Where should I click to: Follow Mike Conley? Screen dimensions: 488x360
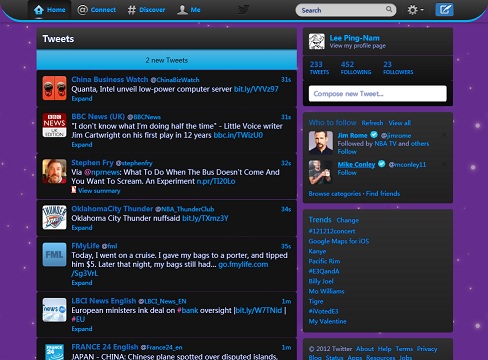(347, 173)
